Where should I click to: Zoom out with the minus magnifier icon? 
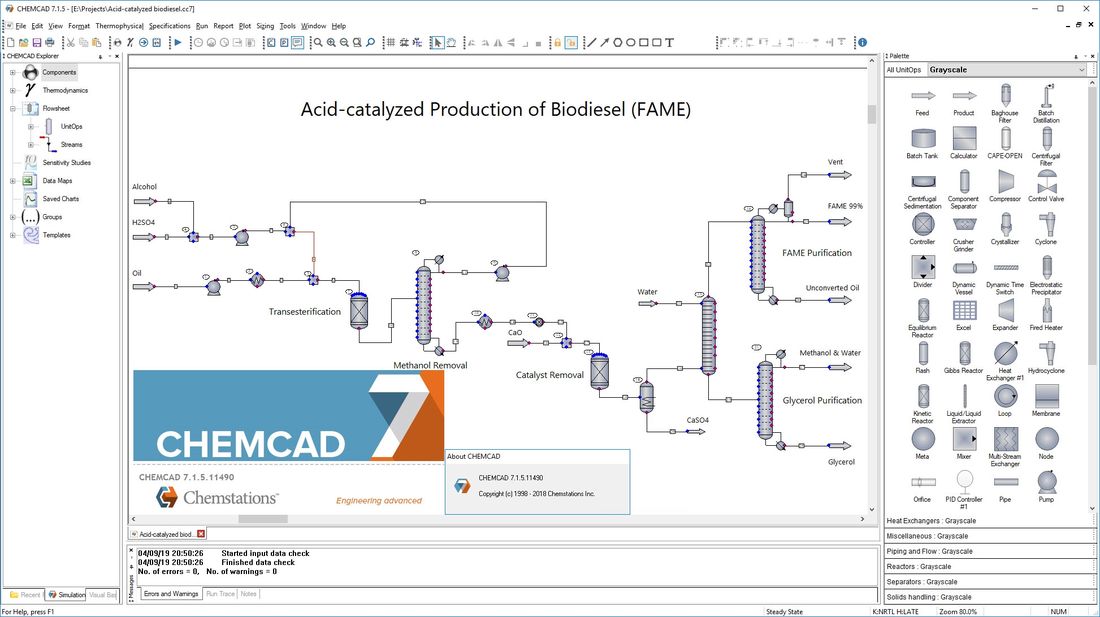344,43
